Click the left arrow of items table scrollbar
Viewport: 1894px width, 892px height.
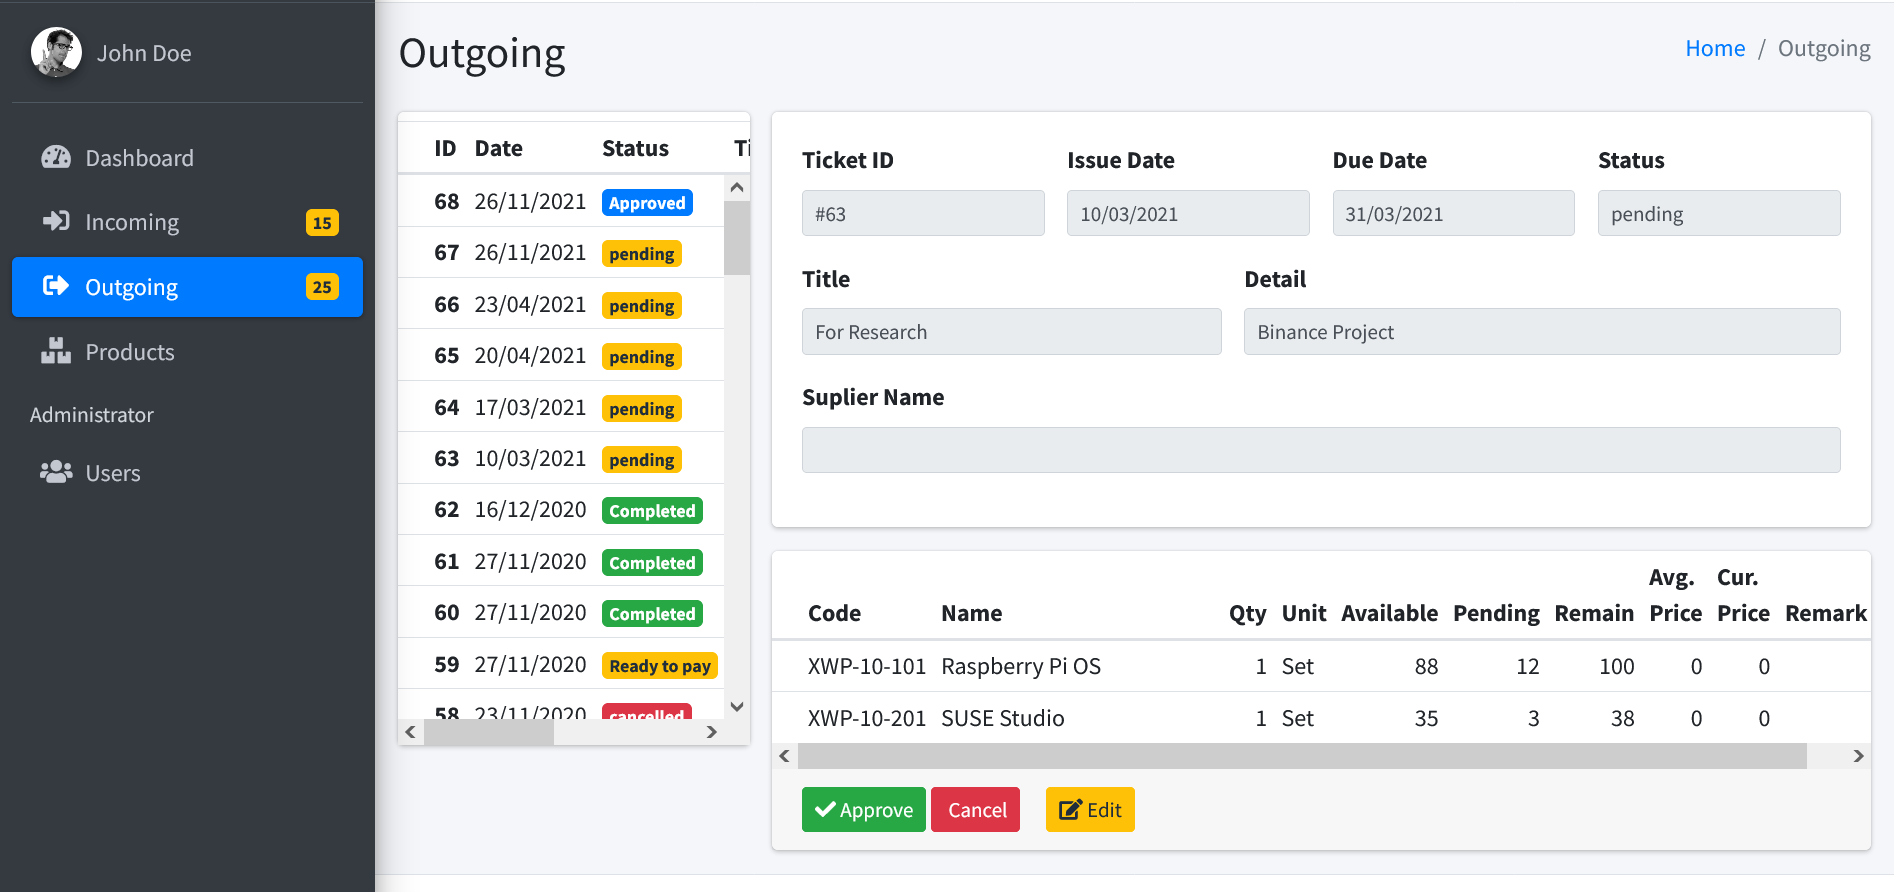pyautogui.click(x=785, y=756)
